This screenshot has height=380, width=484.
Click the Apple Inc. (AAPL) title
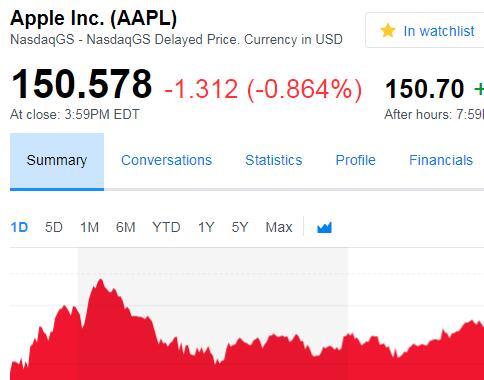click(93, 18)
